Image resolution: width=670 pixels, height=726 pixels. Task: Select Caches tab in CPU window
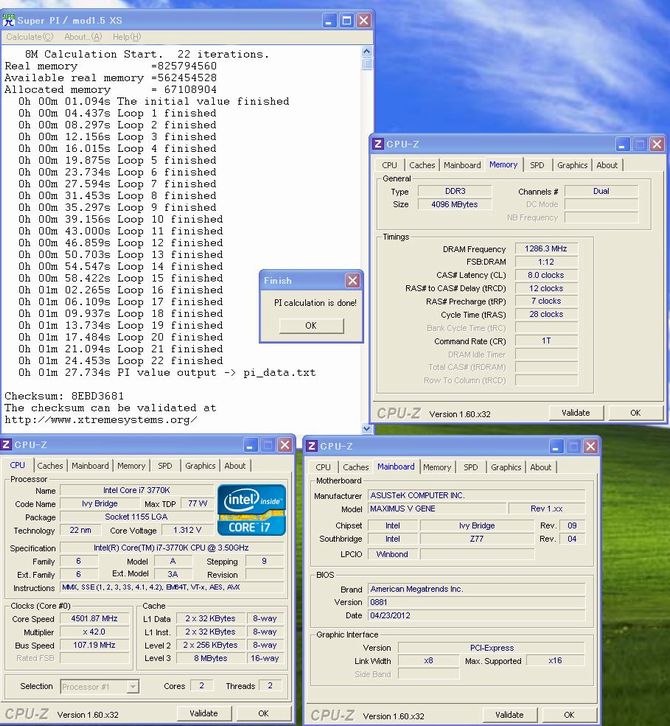(x=50, y=466)
